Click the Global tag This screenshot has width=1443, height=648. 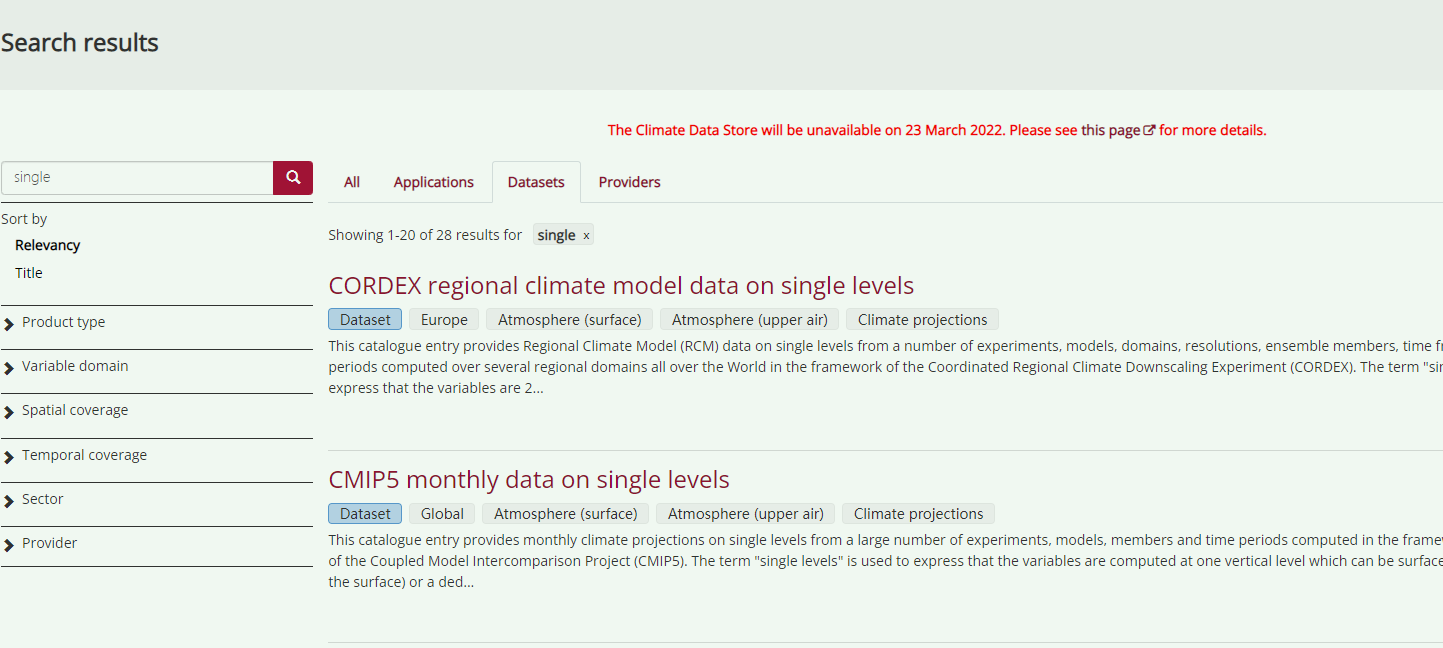click(x=442, y=514)
